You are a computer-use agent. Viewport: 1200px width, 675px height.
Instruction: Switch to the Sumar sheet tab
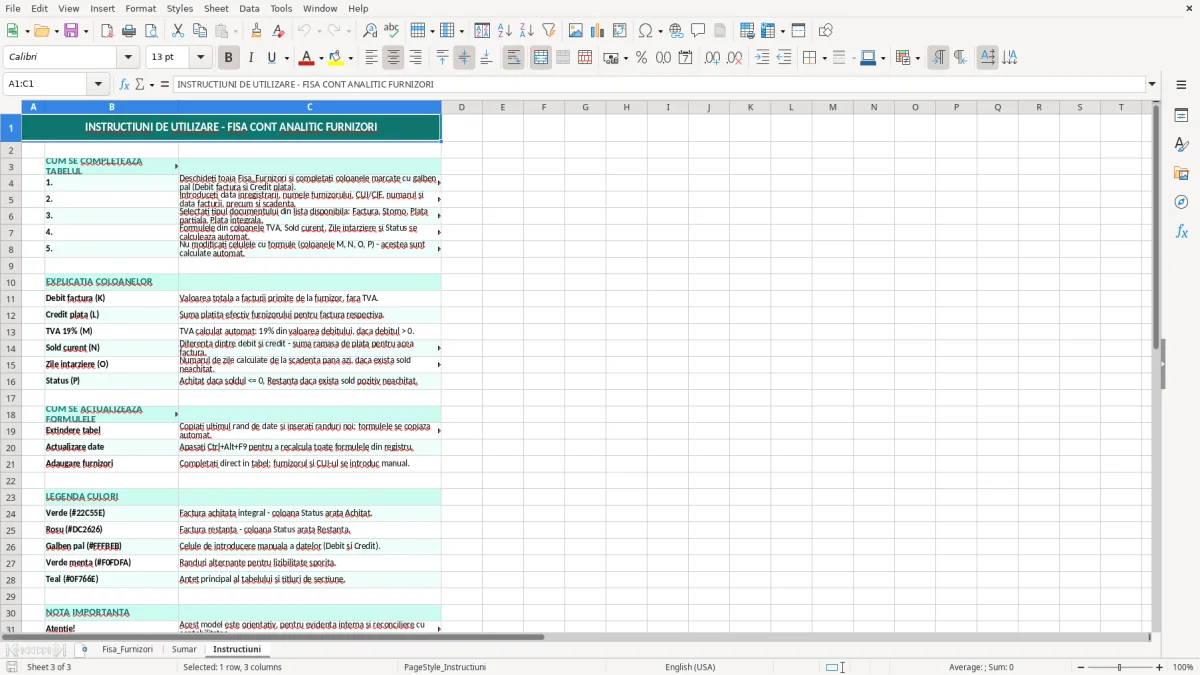click(x=184, y=649)
